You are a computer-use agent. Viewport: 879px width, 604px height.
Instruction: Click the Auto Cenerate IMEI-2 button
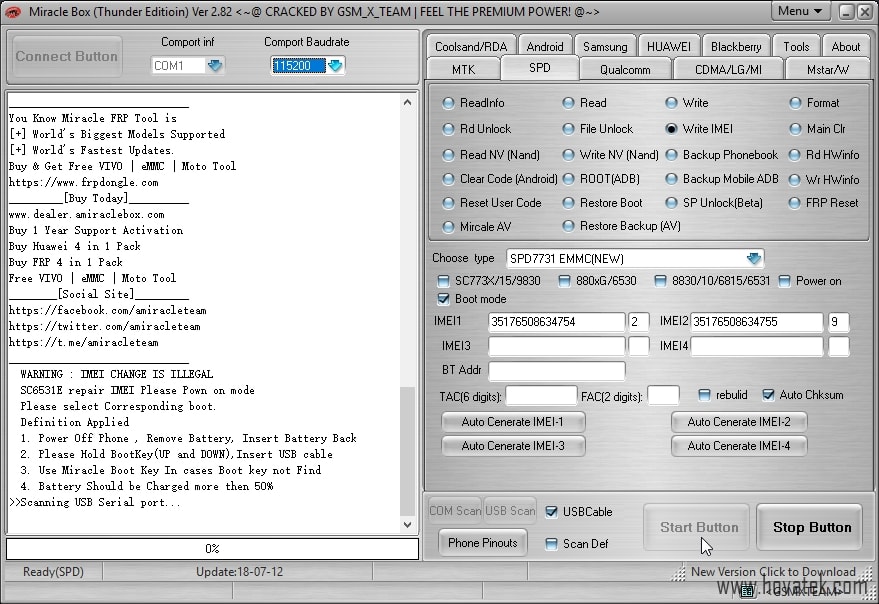(x=739, y=422)
